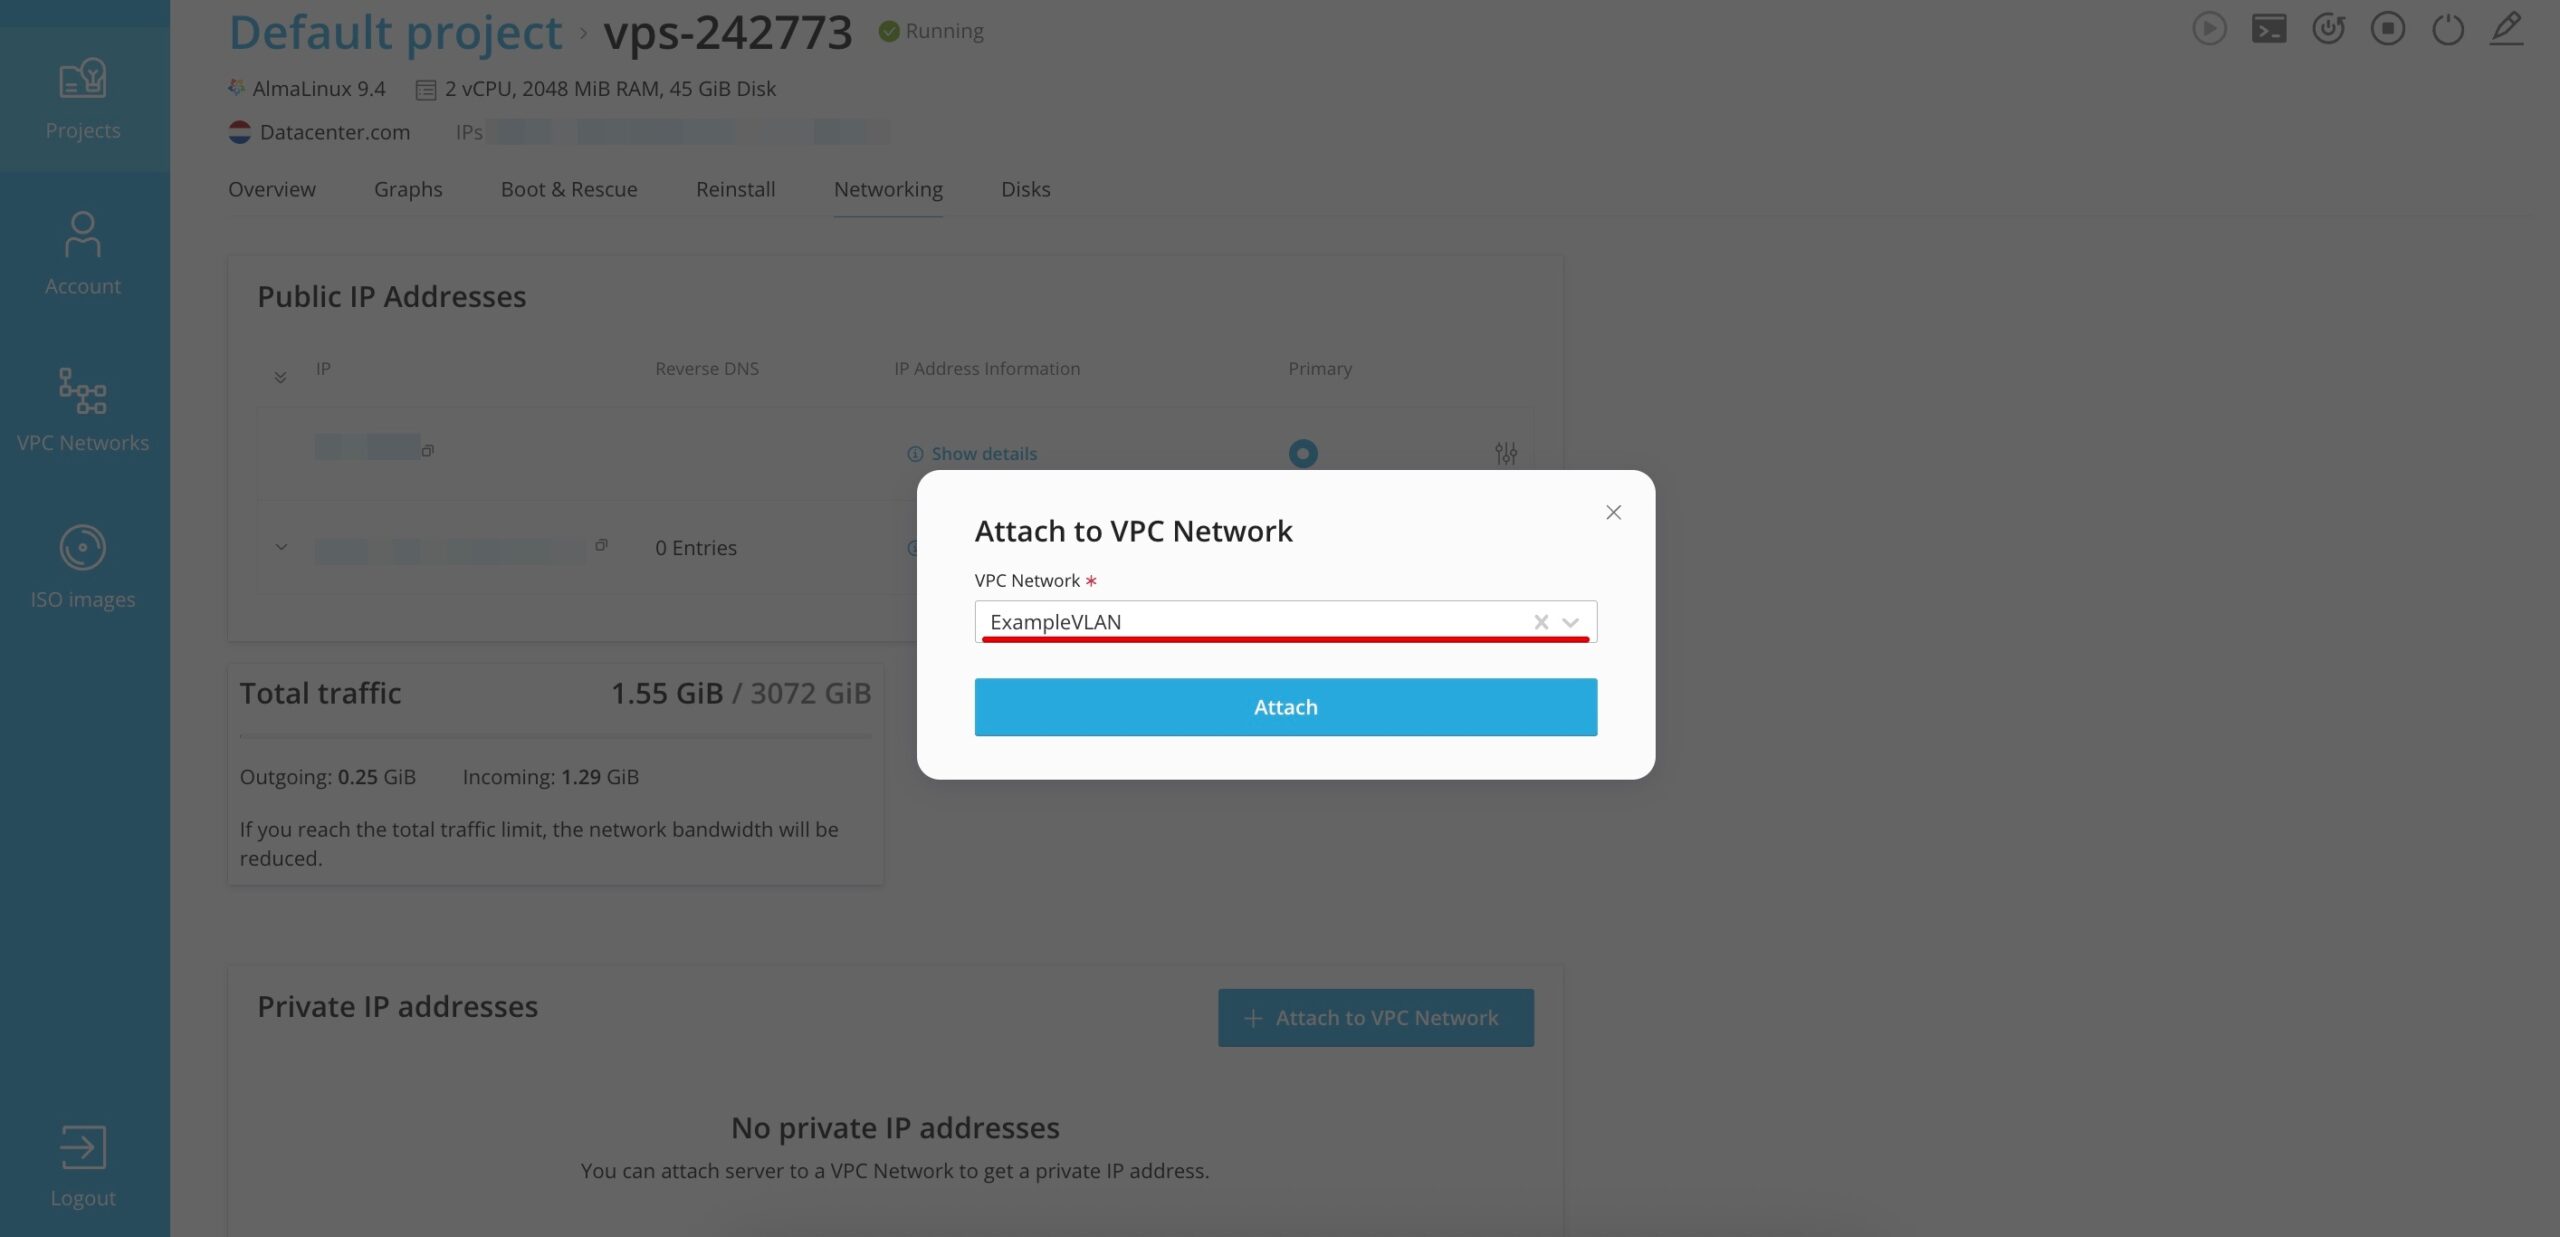Expand the VPC Network dropdown arrow
Image resolution: width=2560 pixels, height=1237 pixels.
tap(1571, 622)
